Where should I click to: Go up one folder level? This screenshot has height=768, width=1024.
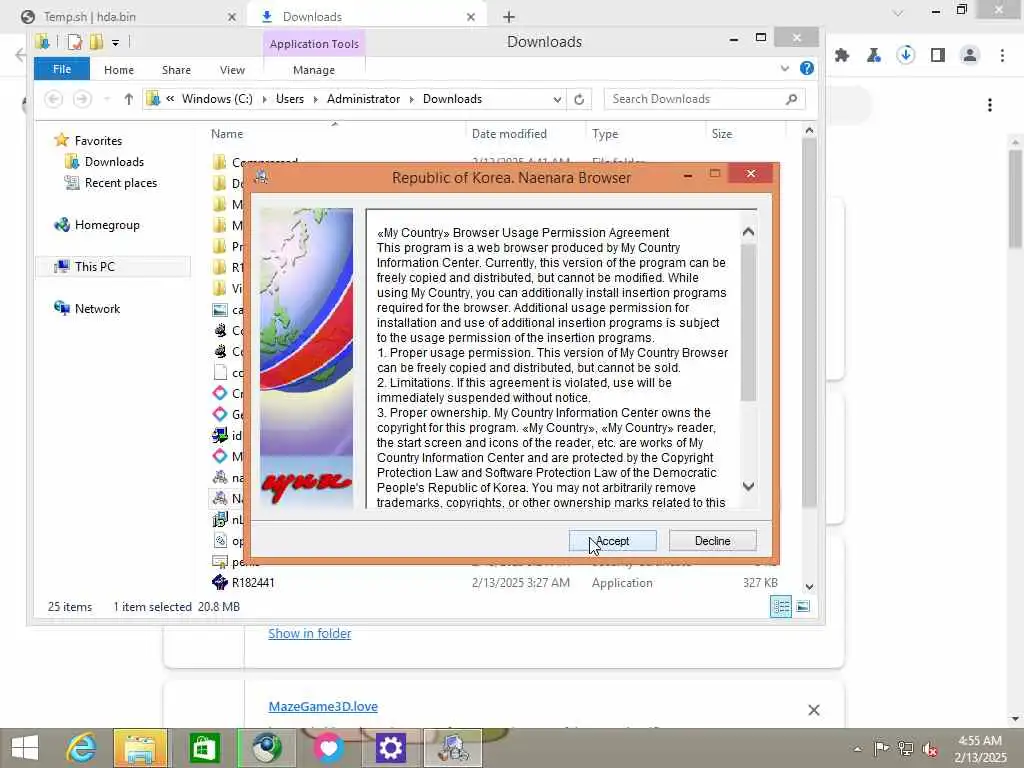(129, 99)
